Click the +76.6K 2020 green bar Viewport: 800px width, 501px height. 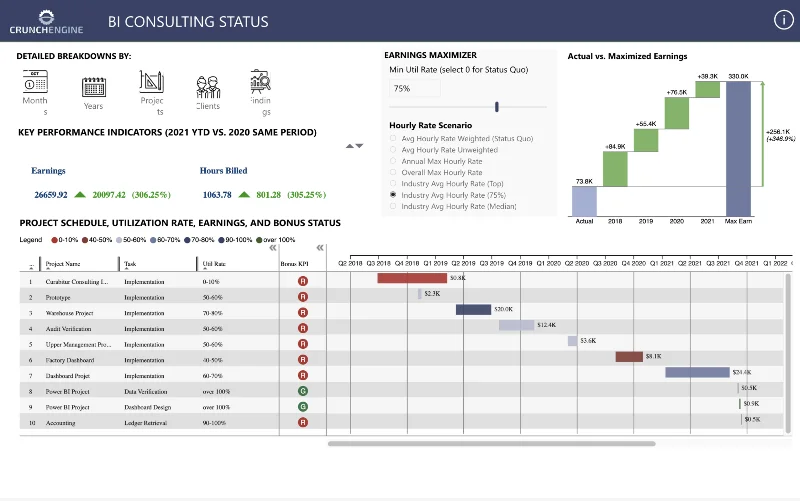coord(677,113)
